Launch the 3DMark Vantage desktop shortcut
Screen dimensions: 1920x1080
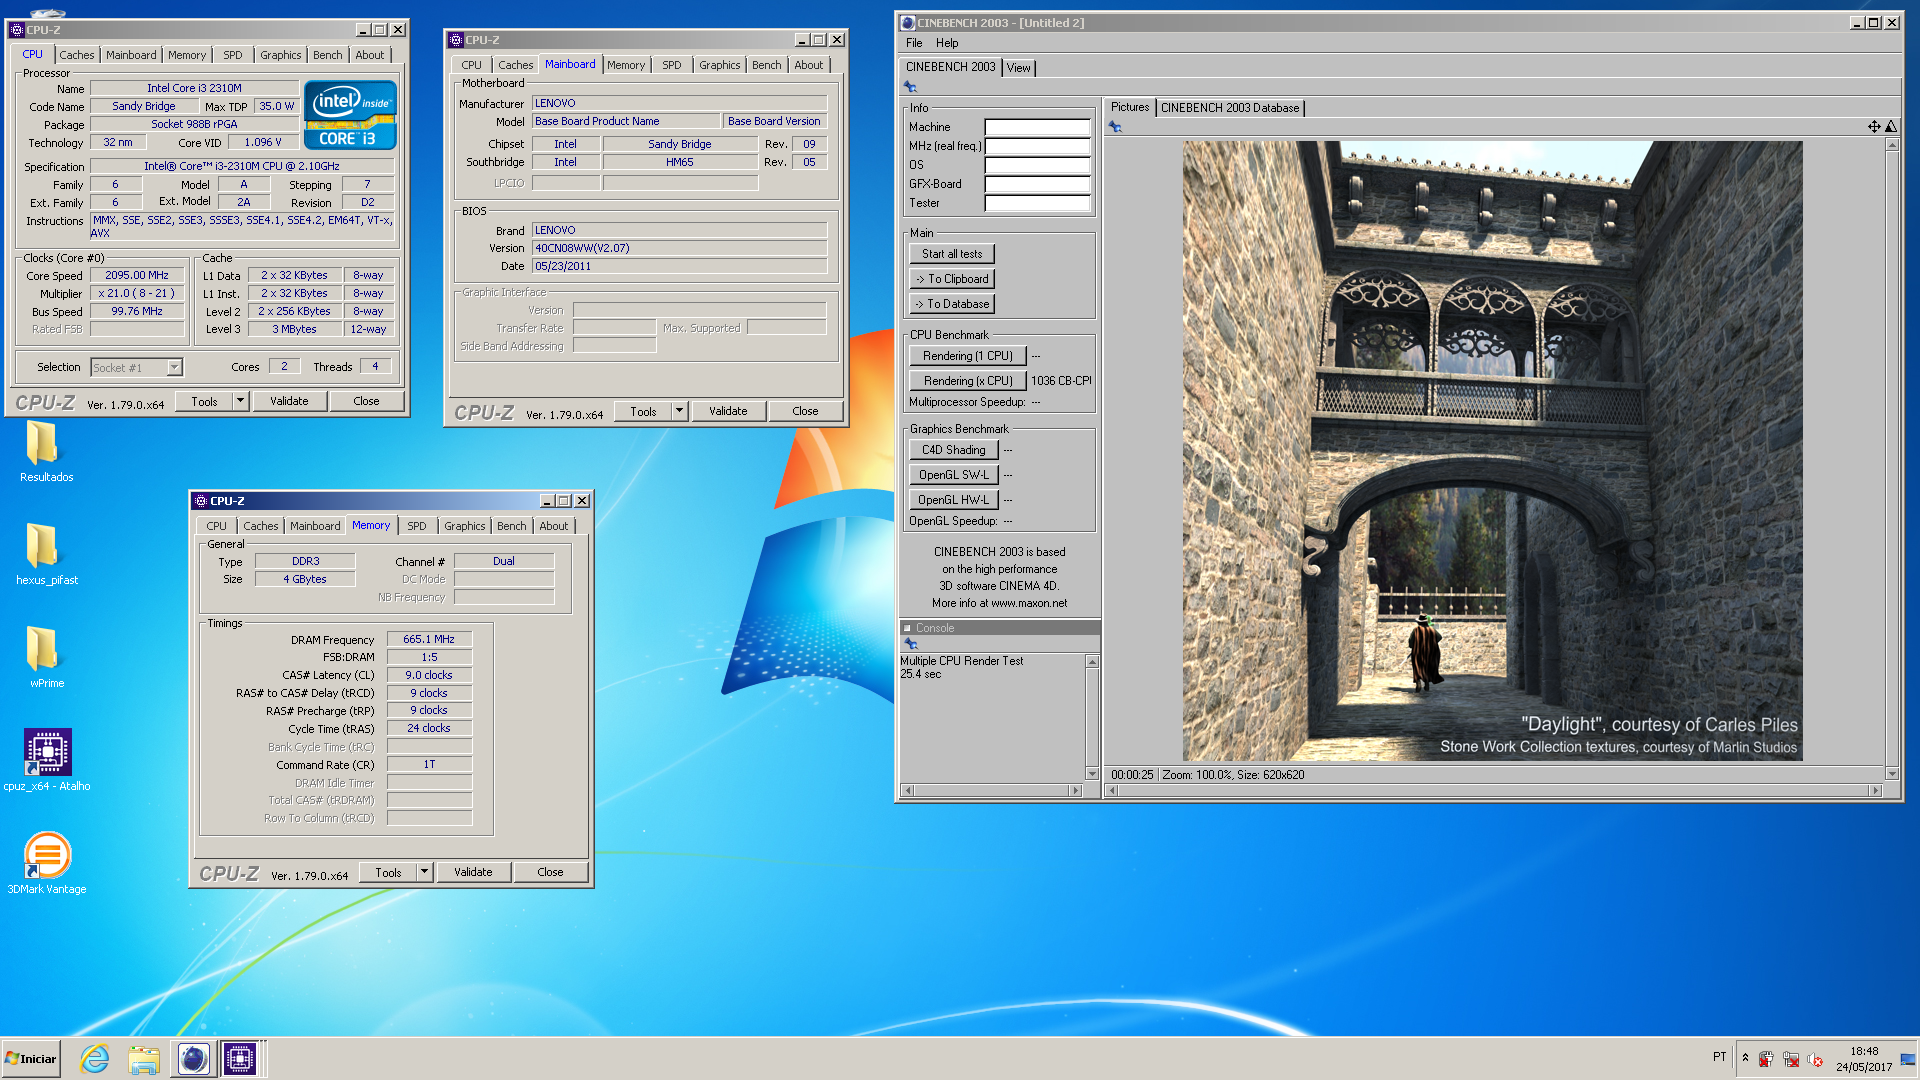(x=46, y=864)
